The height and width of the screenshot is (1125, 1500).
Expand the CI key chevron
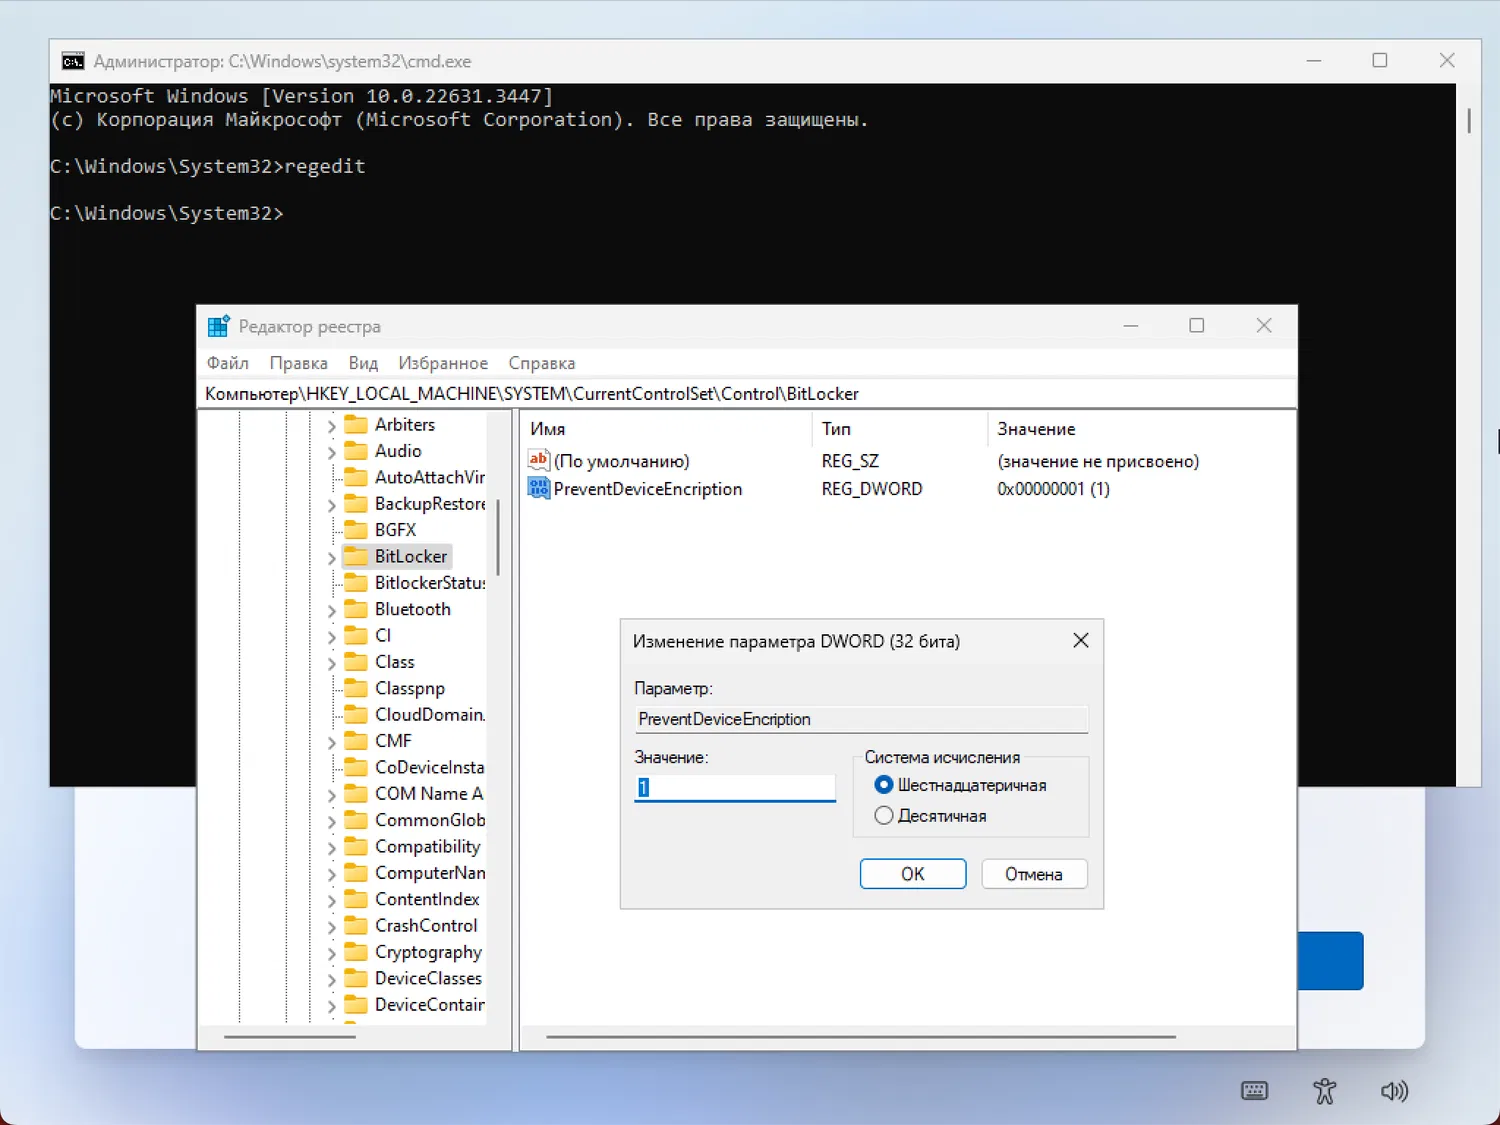[331, 637]
